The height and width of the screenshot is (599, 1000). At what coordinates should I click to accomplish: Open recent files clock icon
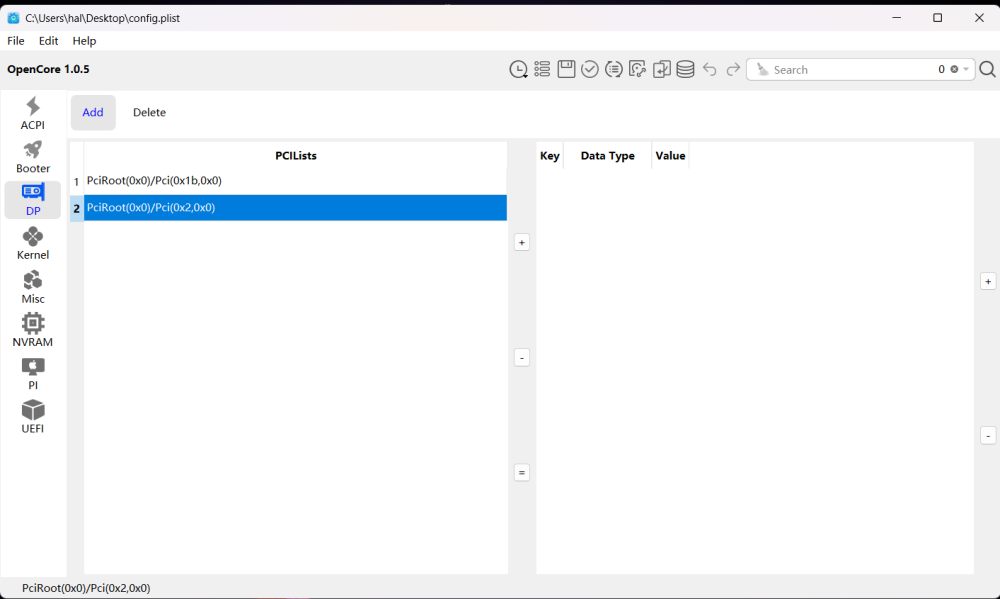click(x=518, y=69)
